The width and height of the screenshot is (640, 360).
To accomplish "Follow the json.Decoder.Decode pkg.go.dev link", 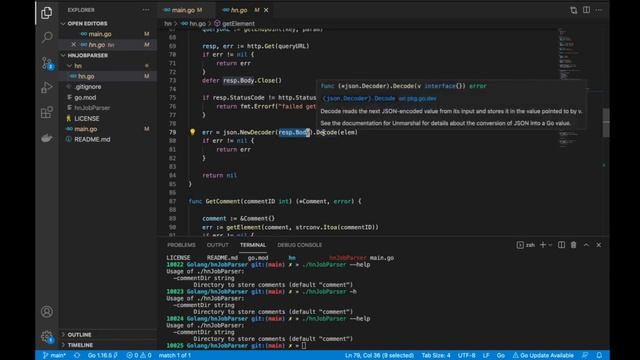I will click(380, 98).
